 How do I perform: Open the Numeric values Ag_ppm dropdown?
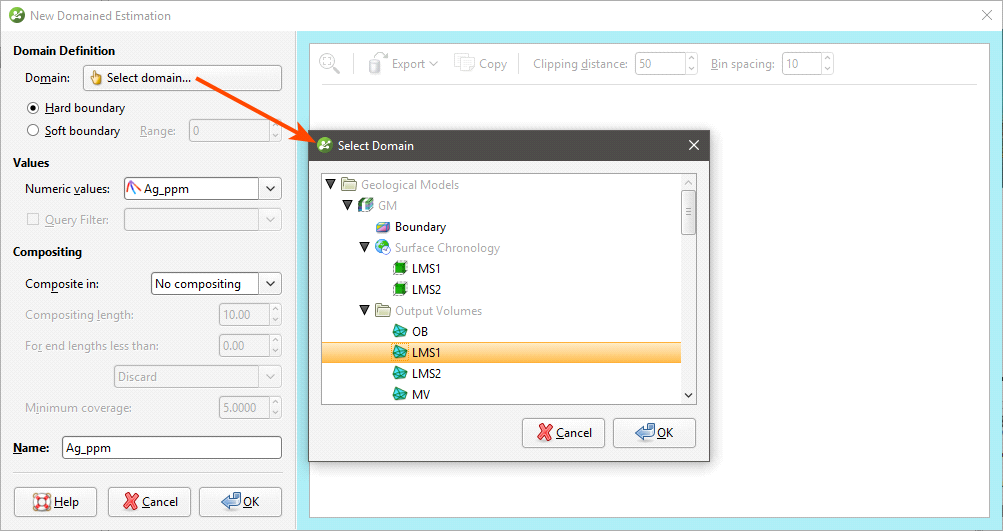pos(271,189)
